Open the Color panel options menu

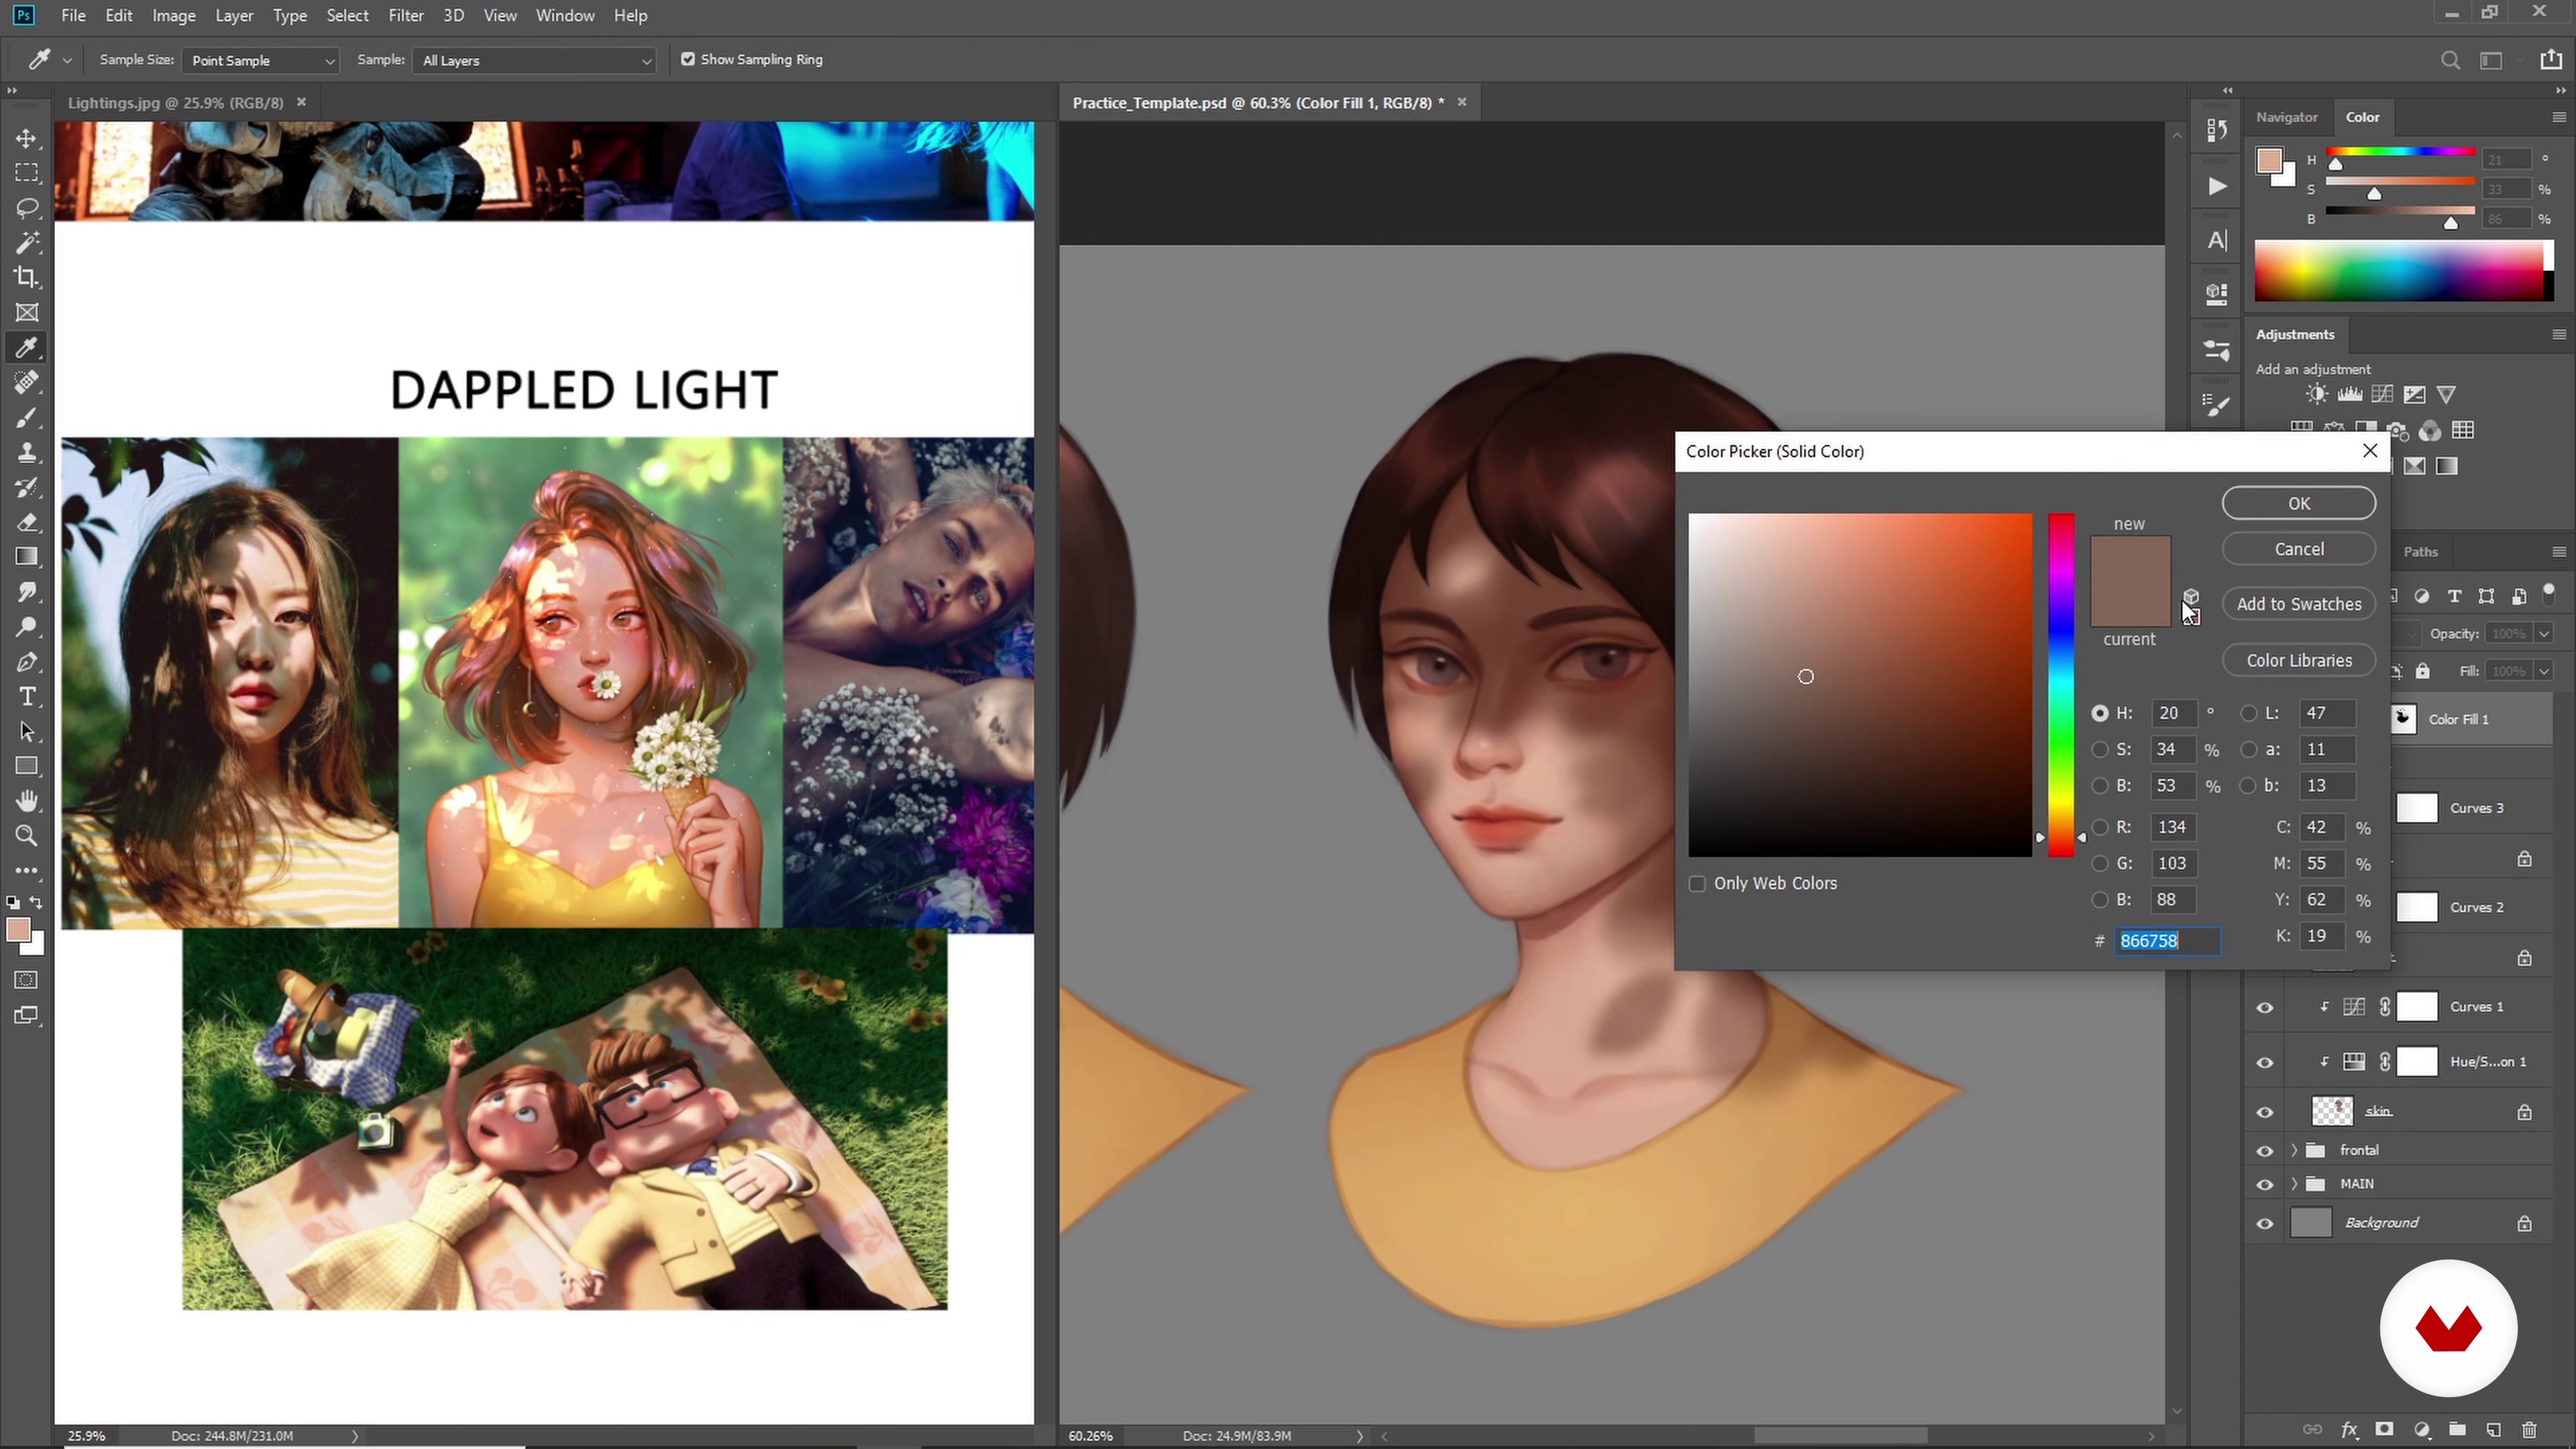[x=2558, y=118]
